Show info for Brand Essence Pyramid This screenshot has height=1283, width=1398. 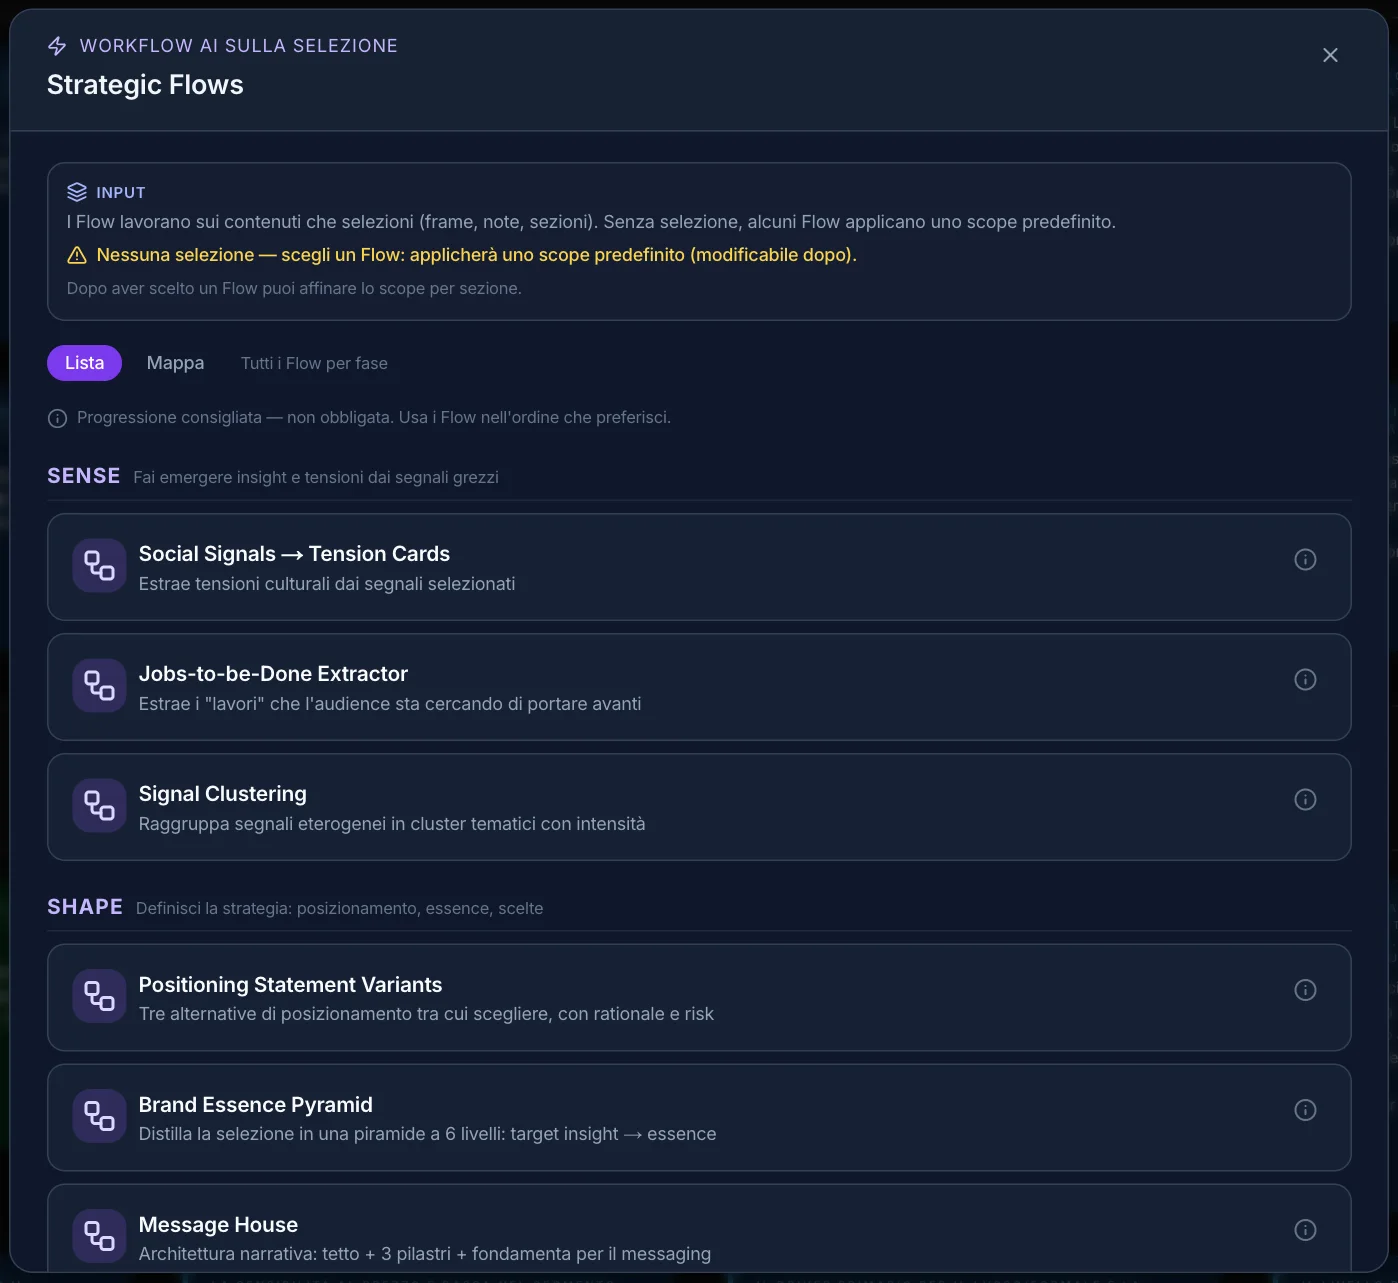[1305, 1110]
